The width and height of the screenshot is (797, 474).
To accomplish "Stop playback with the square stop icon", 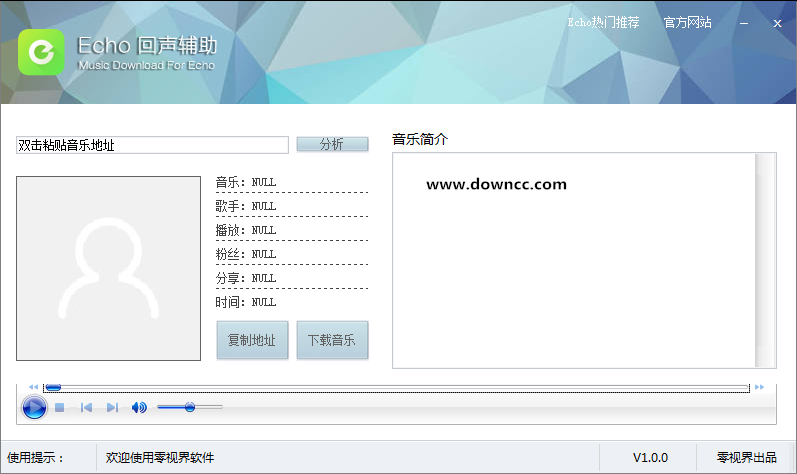I will tap(59, 407).
